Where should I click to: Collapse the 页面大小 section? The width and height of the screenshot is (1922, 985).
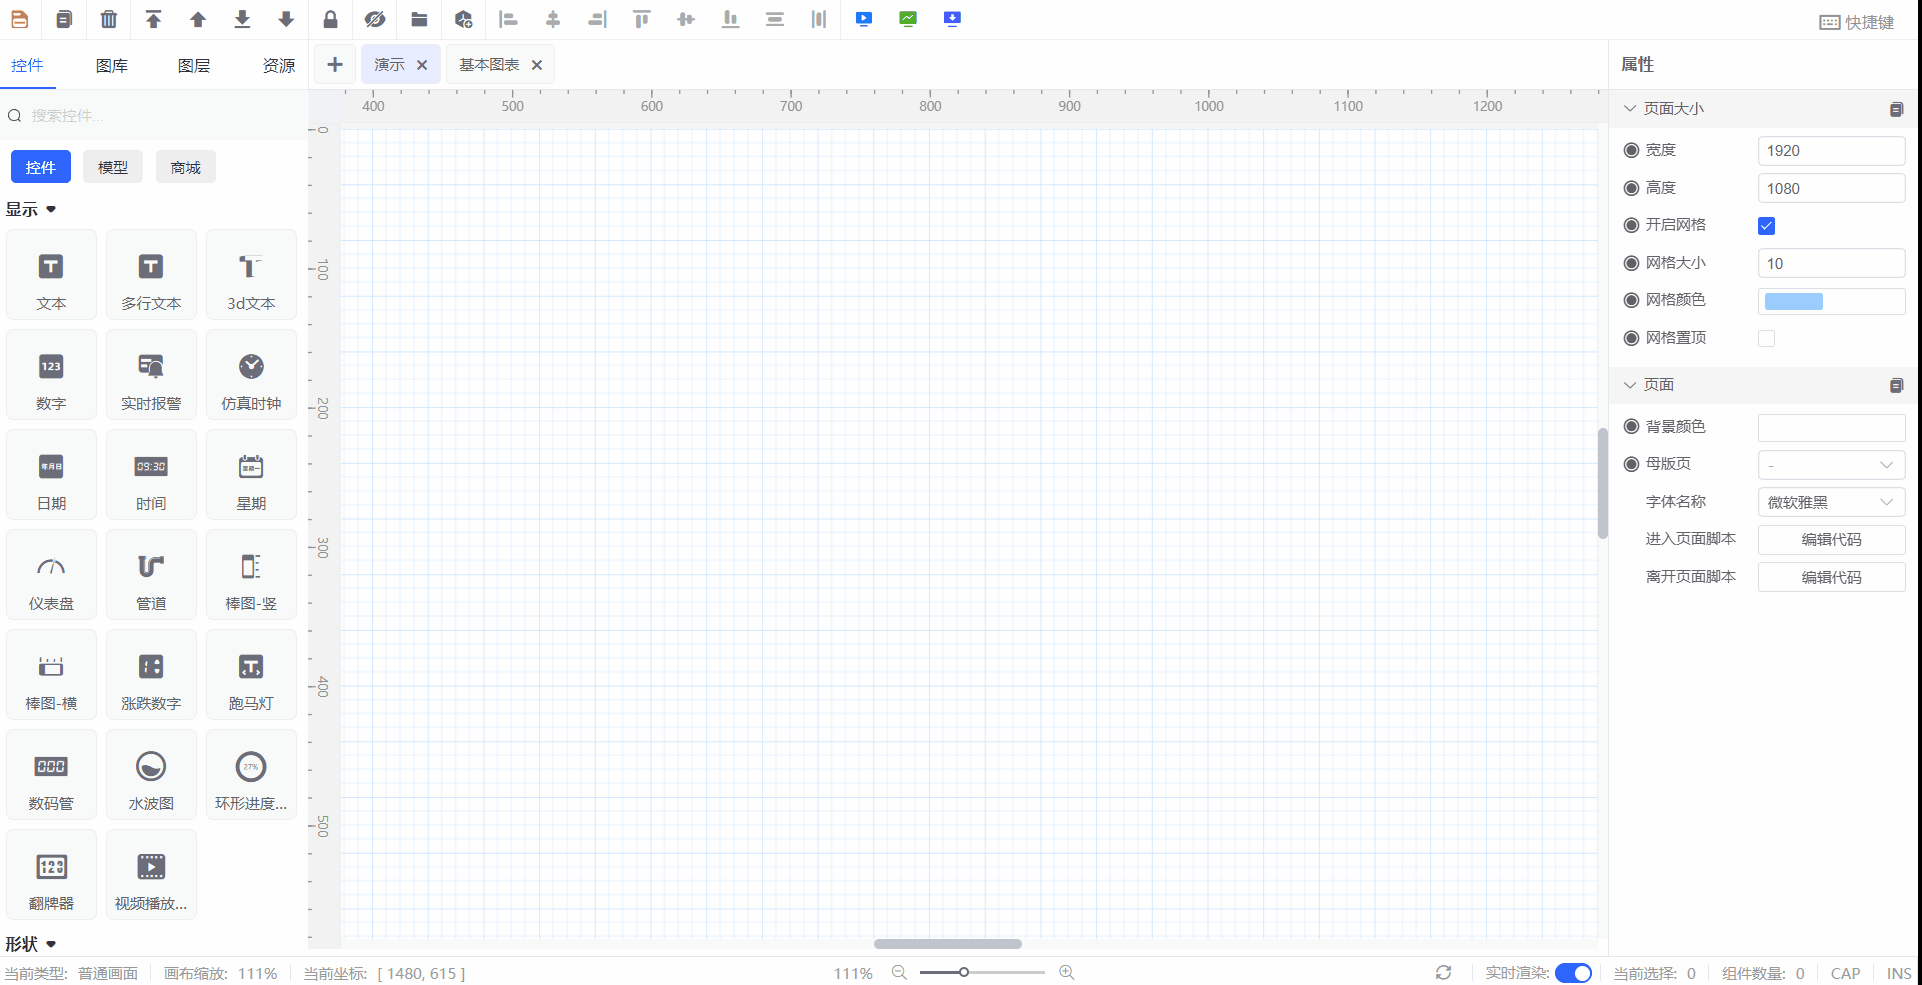pyautogui.click(x=1630, y=109)
